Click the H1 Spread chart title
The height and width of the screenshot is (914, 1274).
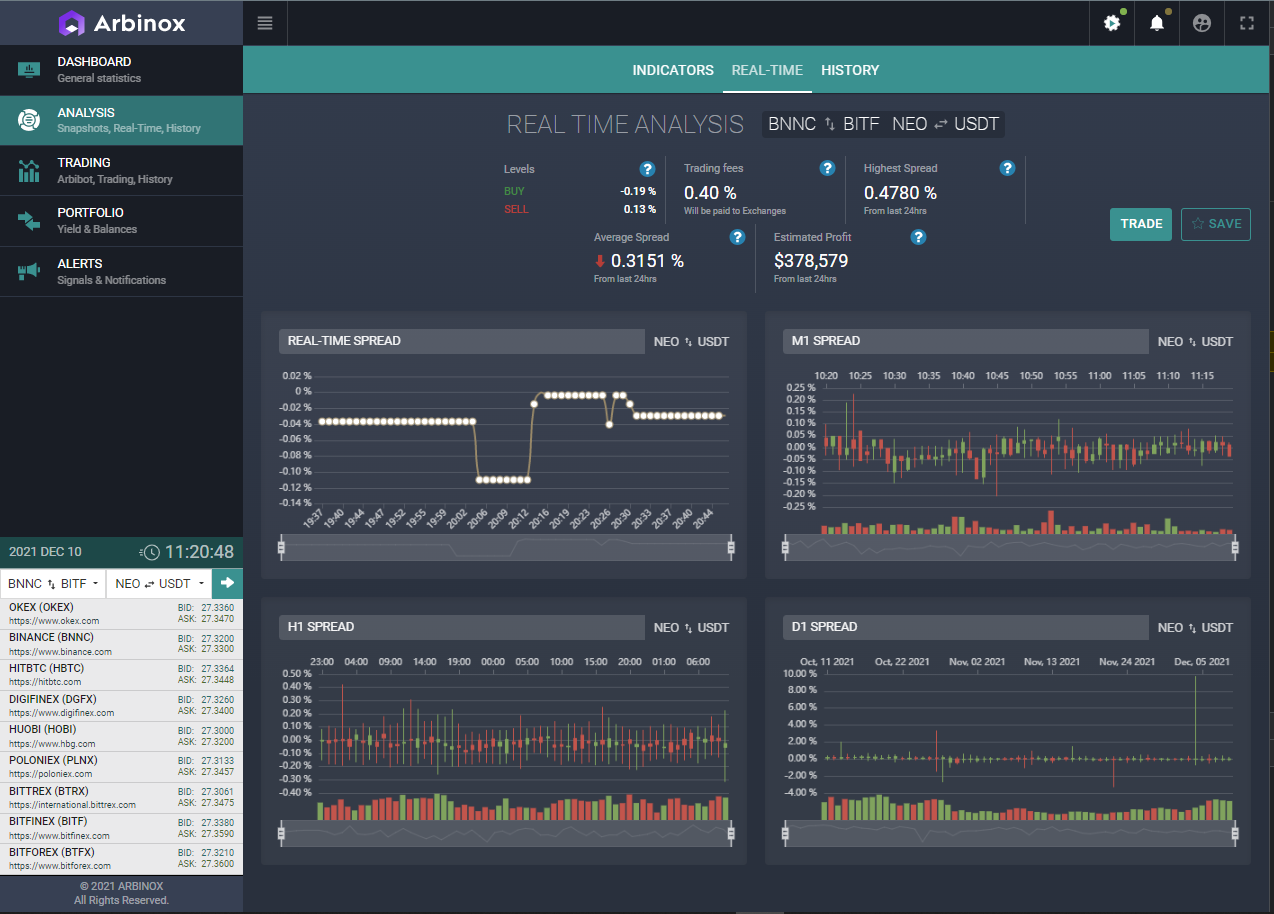(320, 627)
